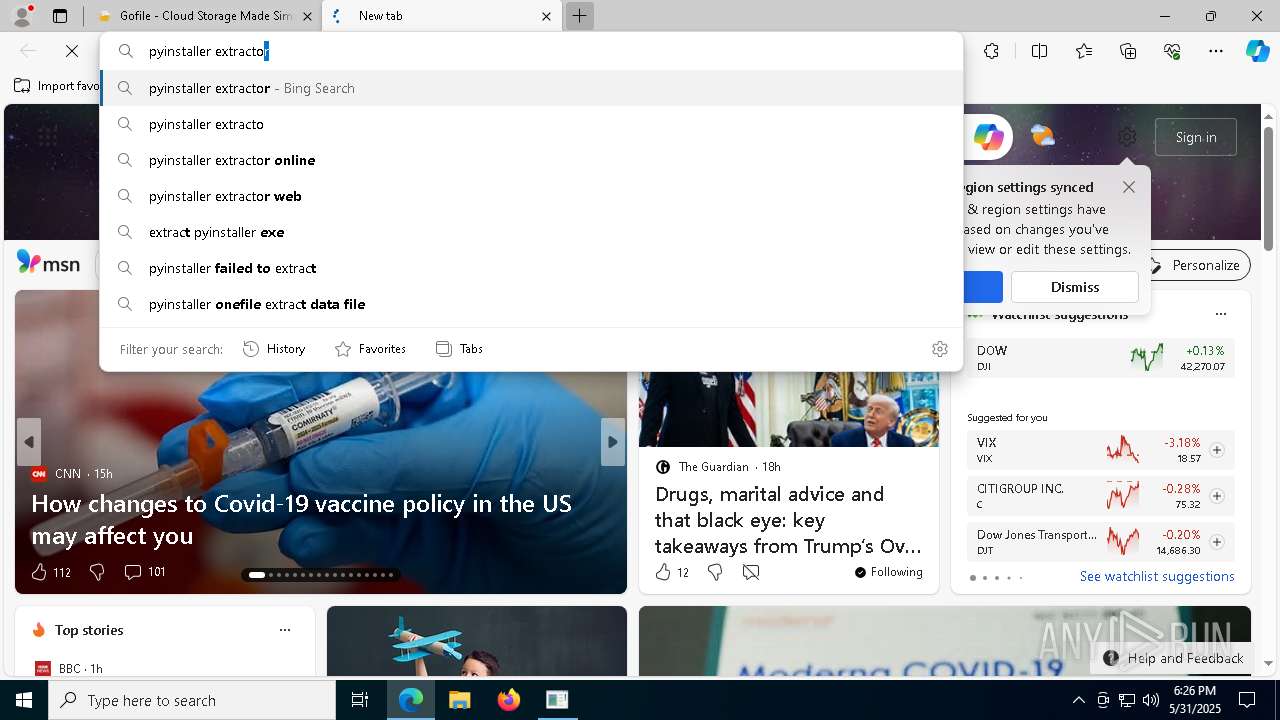Show hidden tray icons chevron
The image size is (1280, 720).
(x=1078, y=700)
